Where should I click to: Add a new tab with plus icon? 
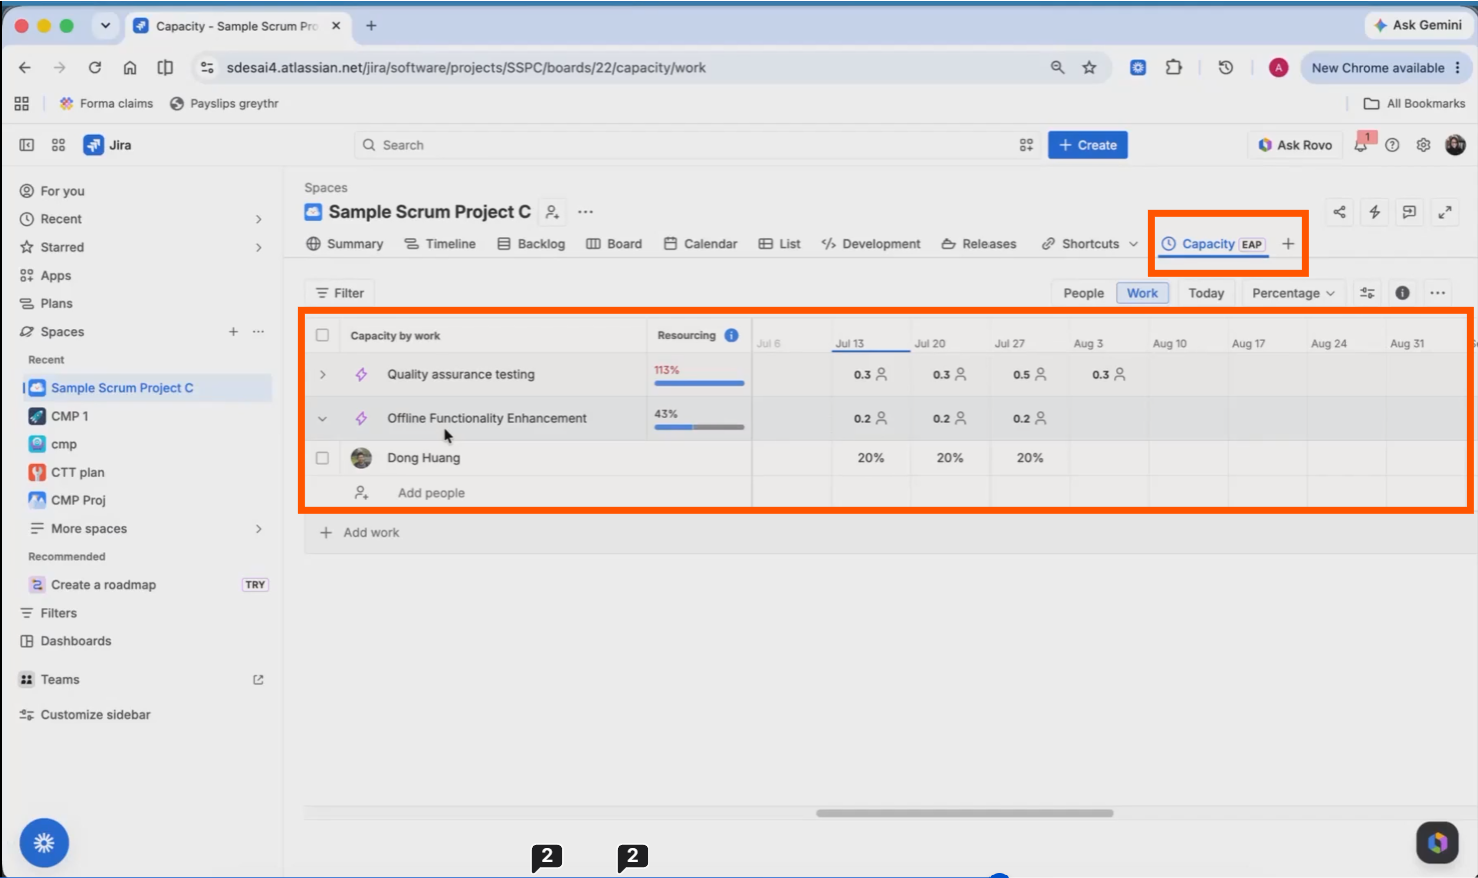click(1288, 244)
